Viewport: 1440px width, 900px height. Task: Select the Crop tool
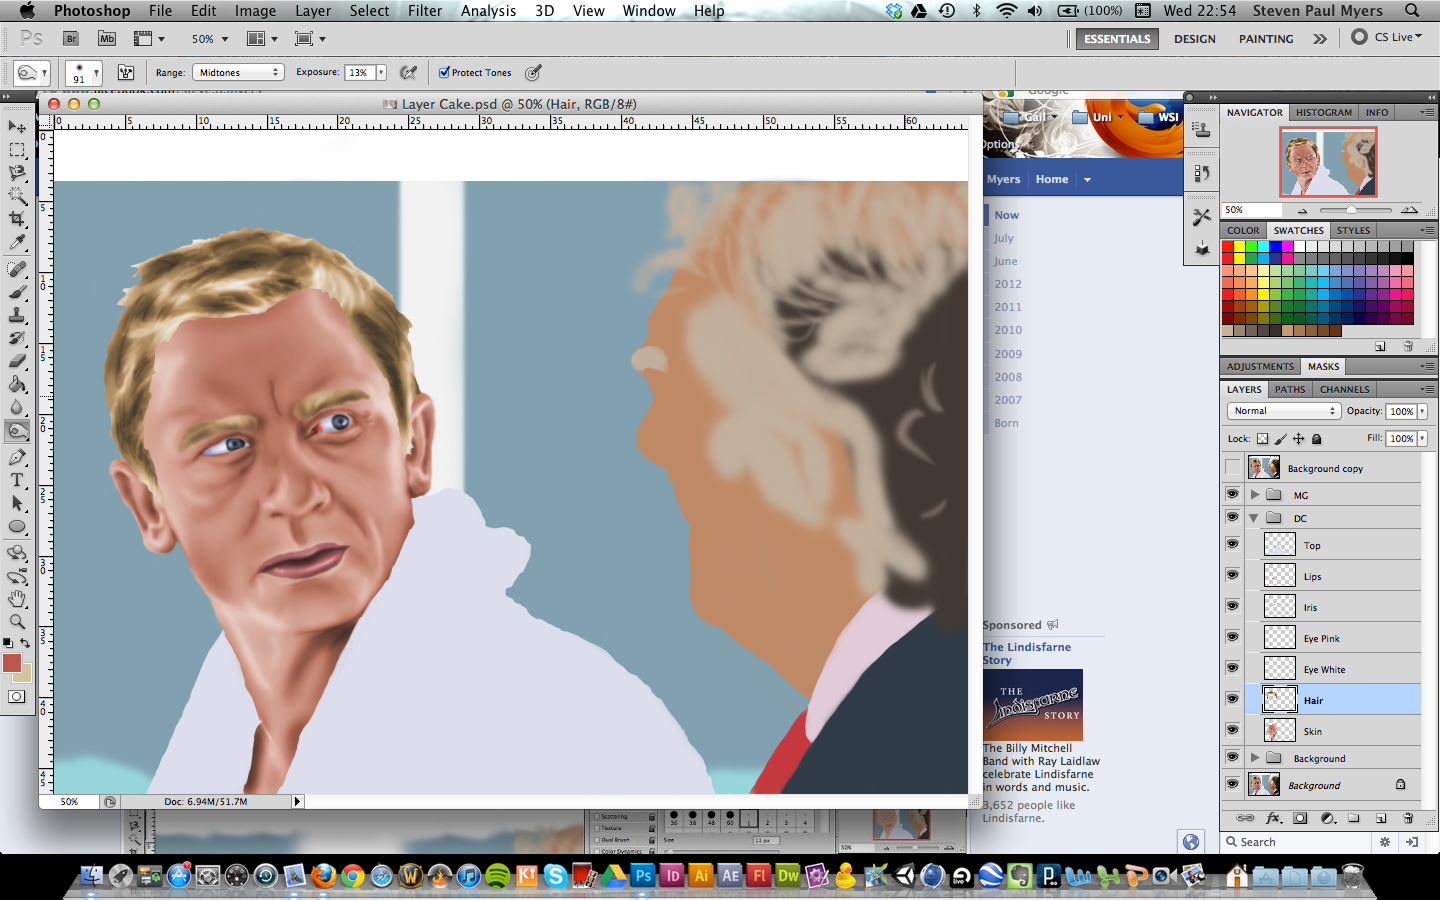[17, 219]
